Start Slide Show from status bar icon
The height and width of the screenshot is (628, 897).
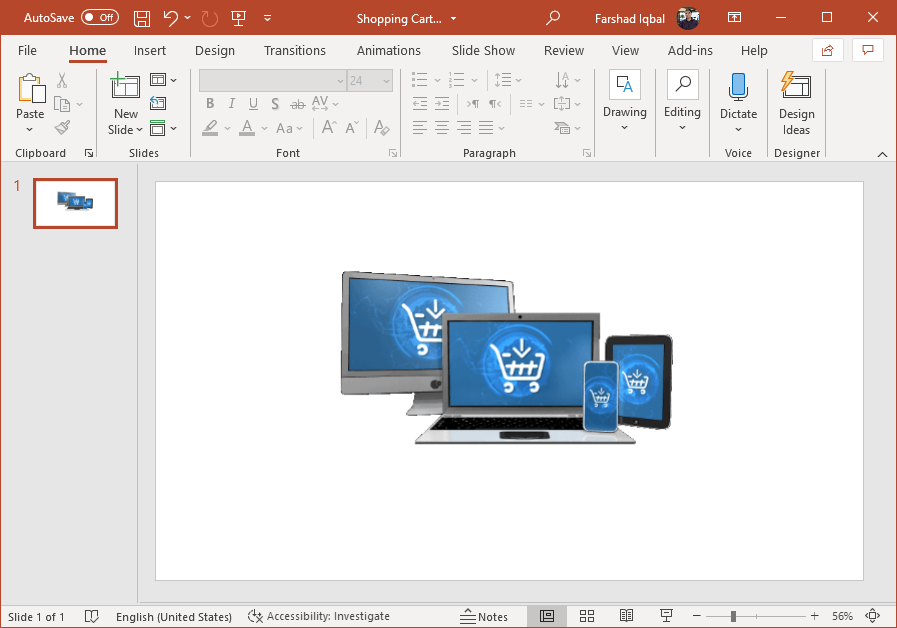coord(666,616)
